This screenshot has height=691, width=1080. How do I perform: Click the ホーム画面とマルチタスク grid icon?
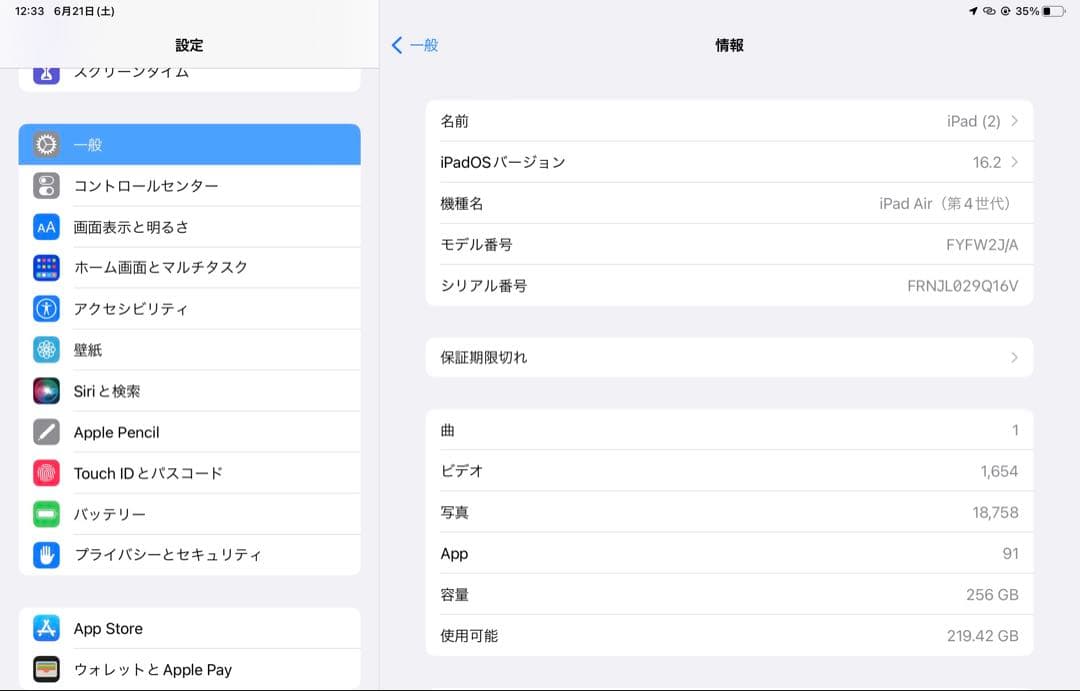(x=45, y=267)
